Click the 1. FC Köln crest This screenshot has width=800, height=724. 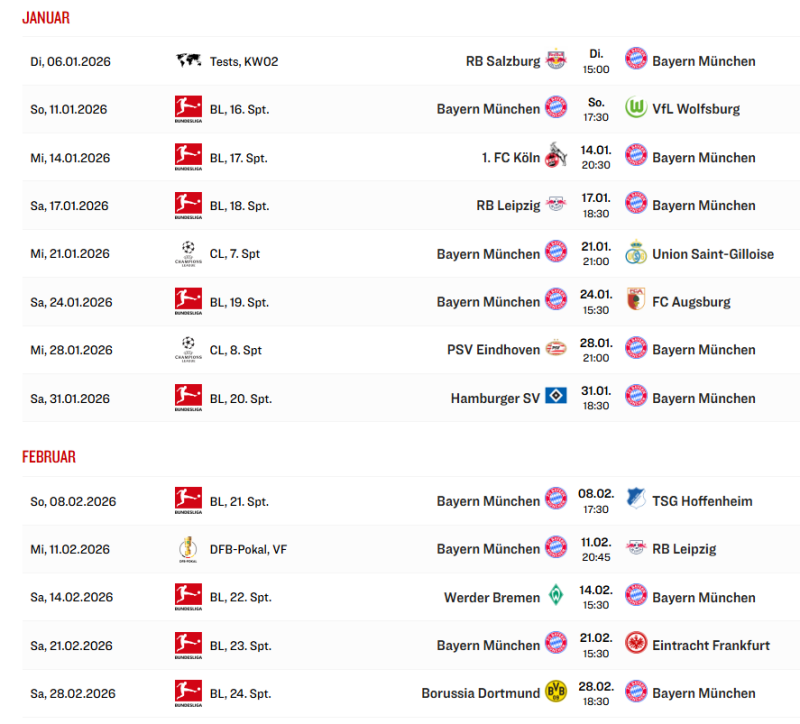(556, 157)
